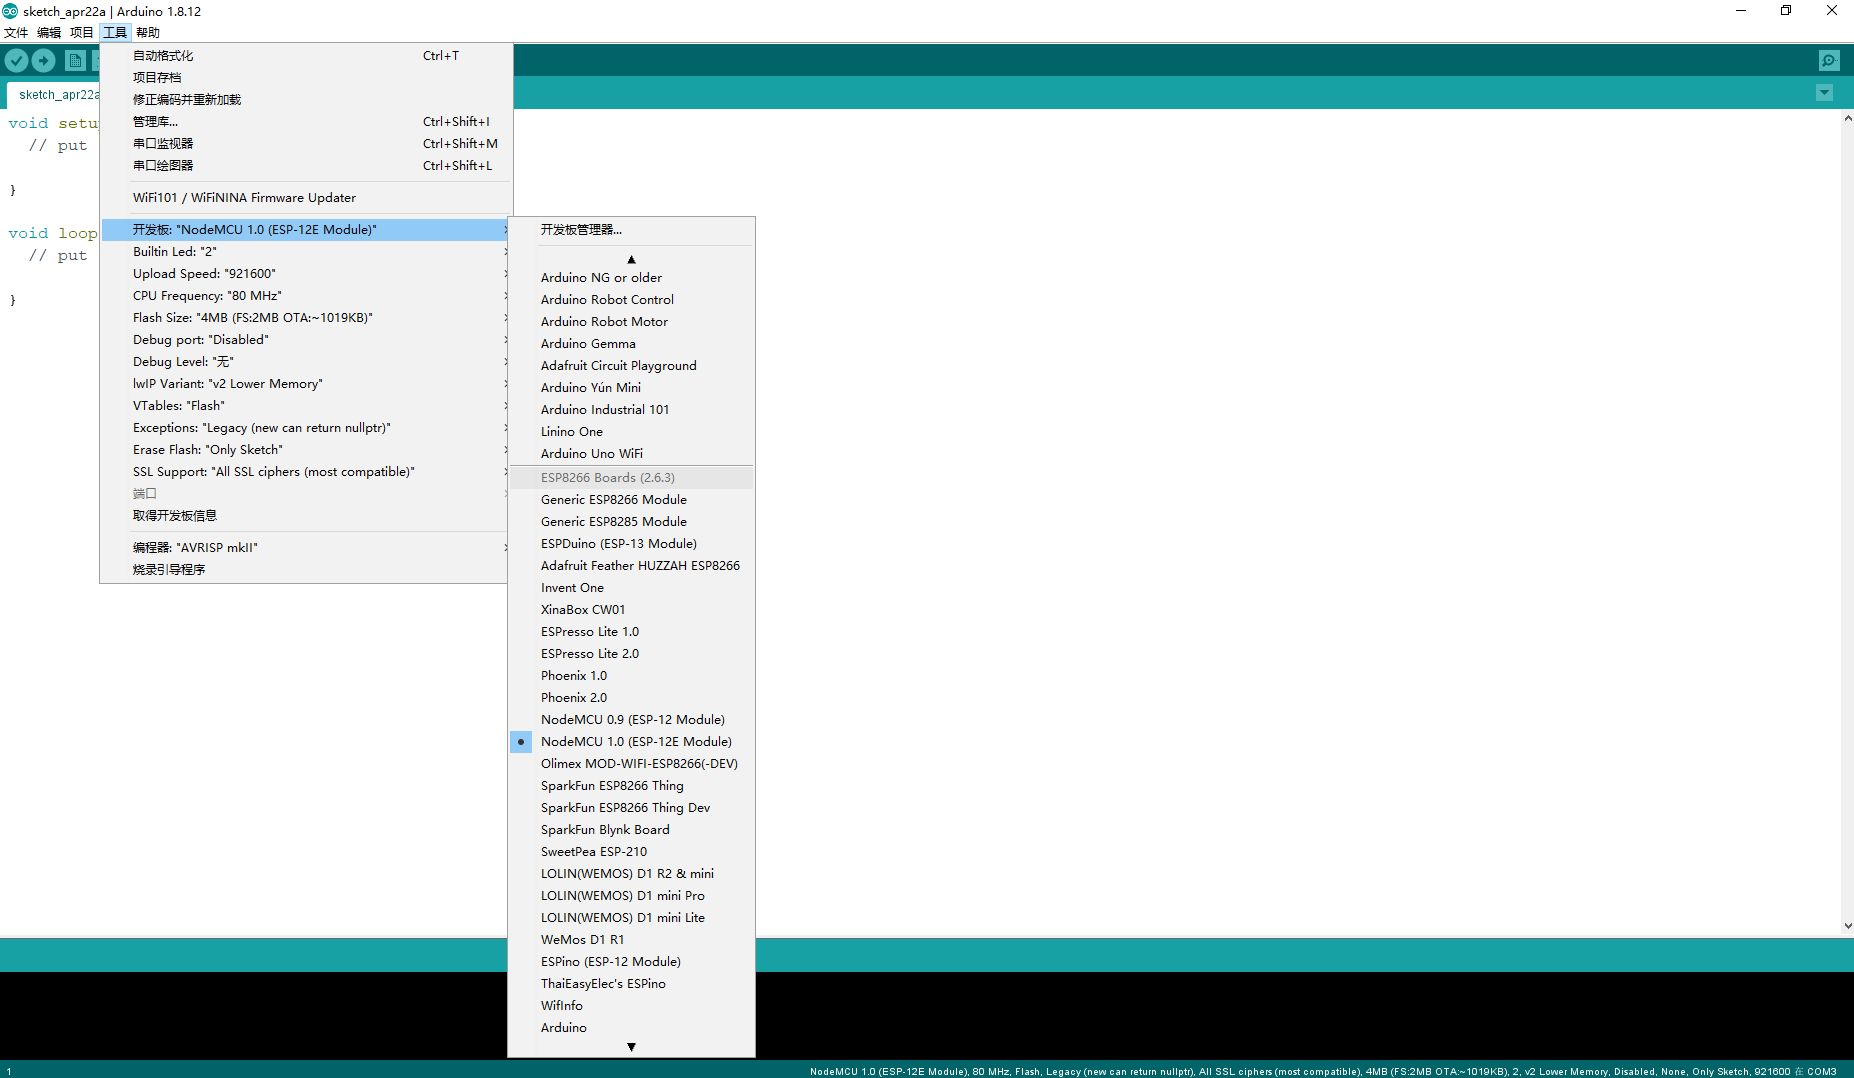Open 开发板管理器... boards manager
This screenshot has width=1854, height=1078.
632,230
